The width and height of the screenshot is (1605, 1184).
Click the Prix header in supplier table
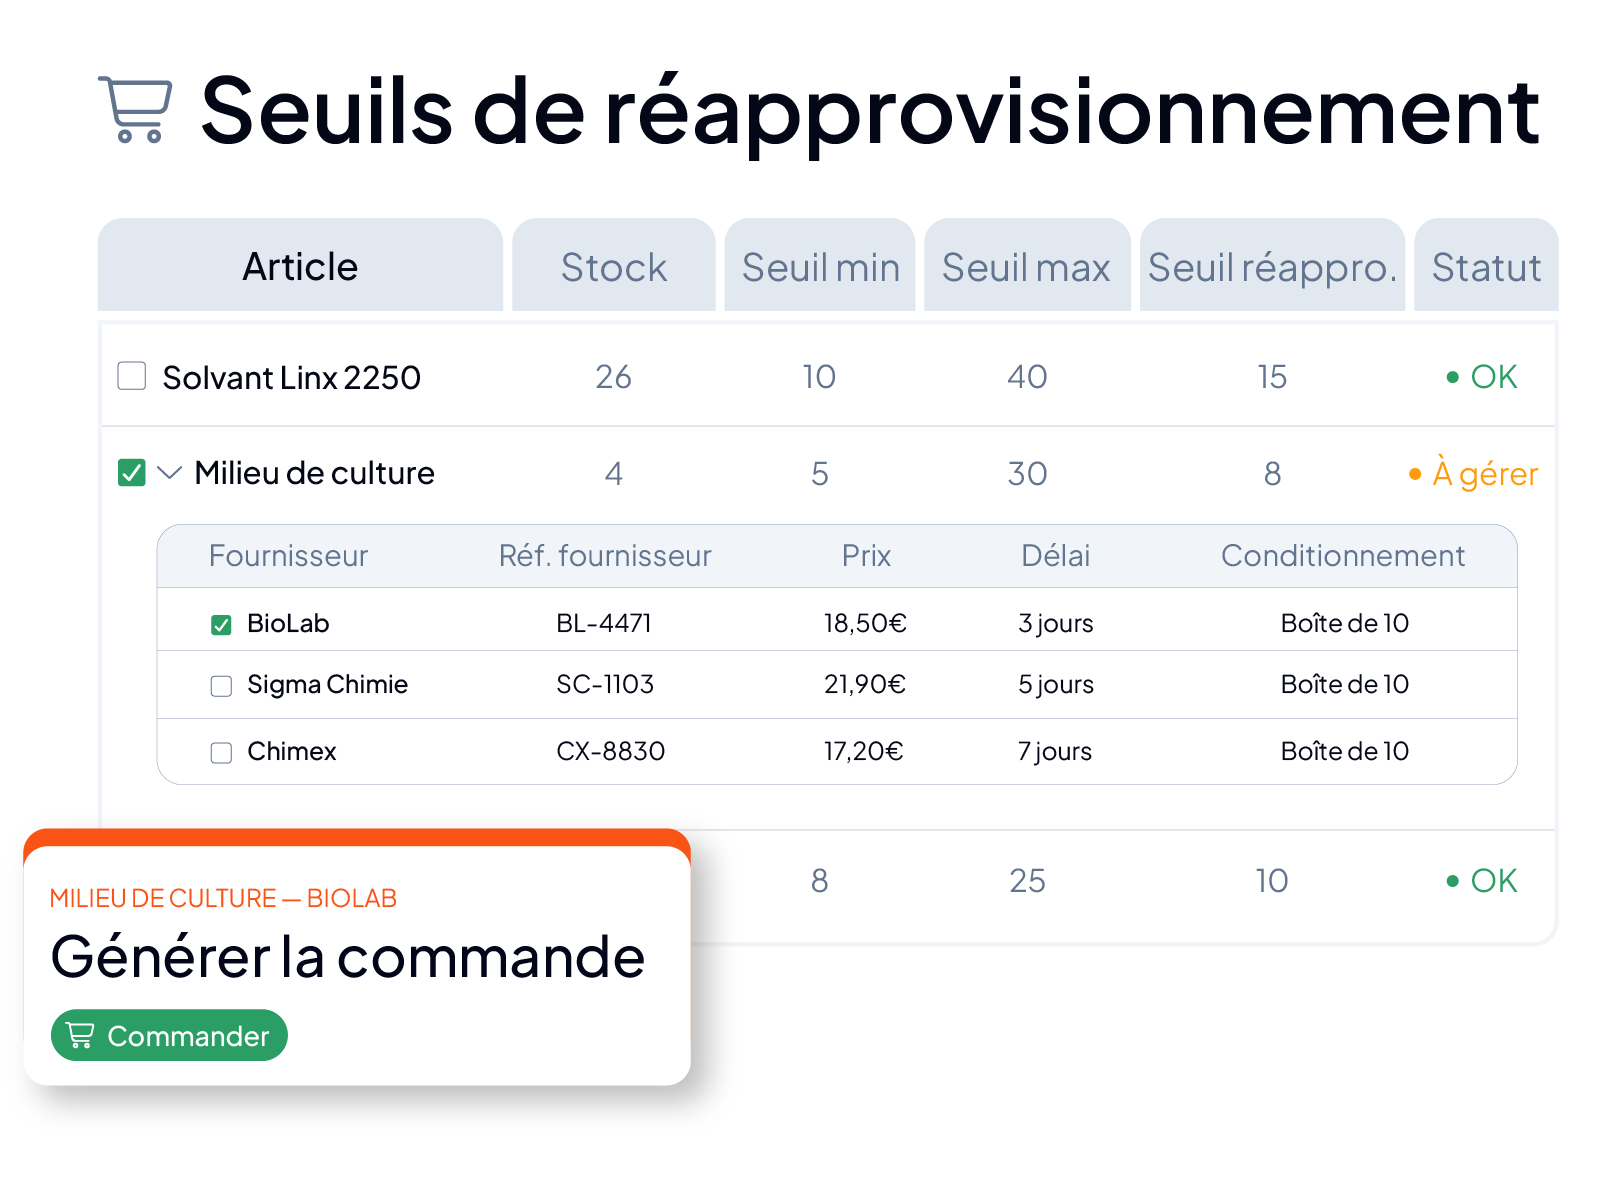(x=866, y=556)
